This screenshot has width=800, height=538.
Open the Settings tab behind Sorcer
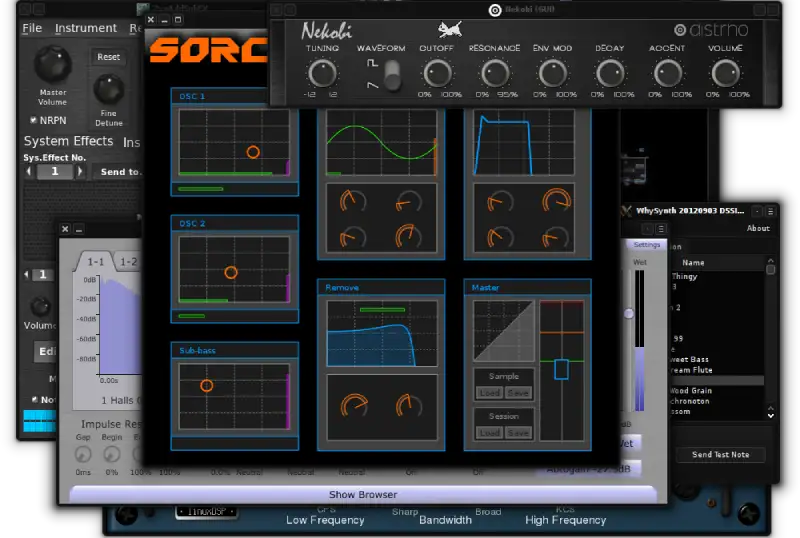(646, 245)
